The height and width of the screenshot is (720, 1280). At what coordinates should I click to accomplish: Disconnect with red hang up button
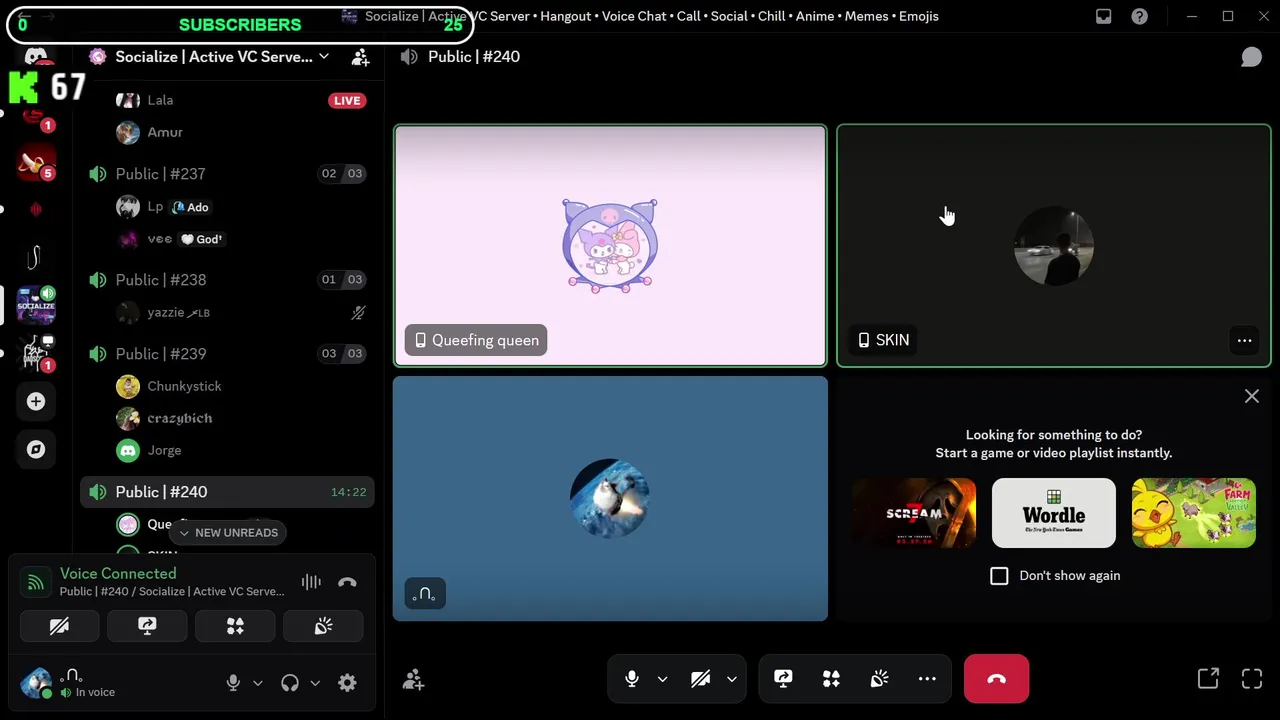point(996,679)
